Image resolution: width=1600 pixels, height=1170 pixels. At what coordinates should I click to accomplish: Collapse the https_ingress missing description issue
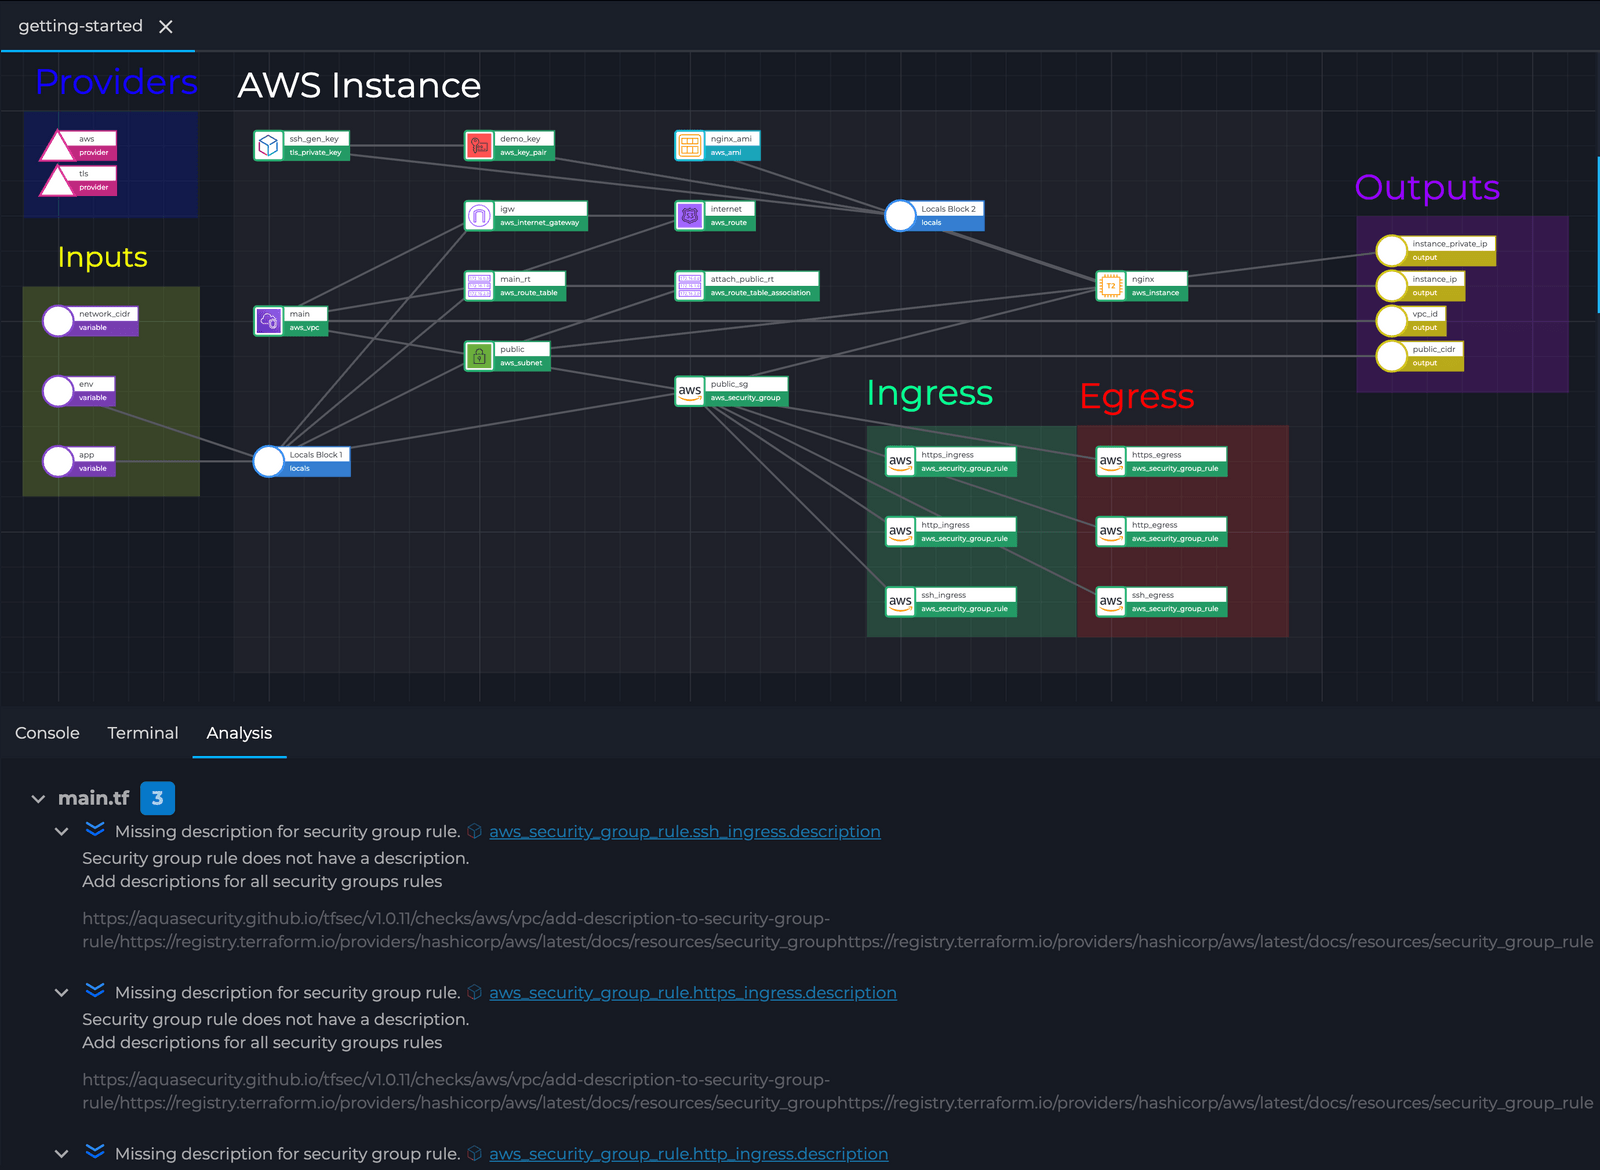(x=61, y=992)
